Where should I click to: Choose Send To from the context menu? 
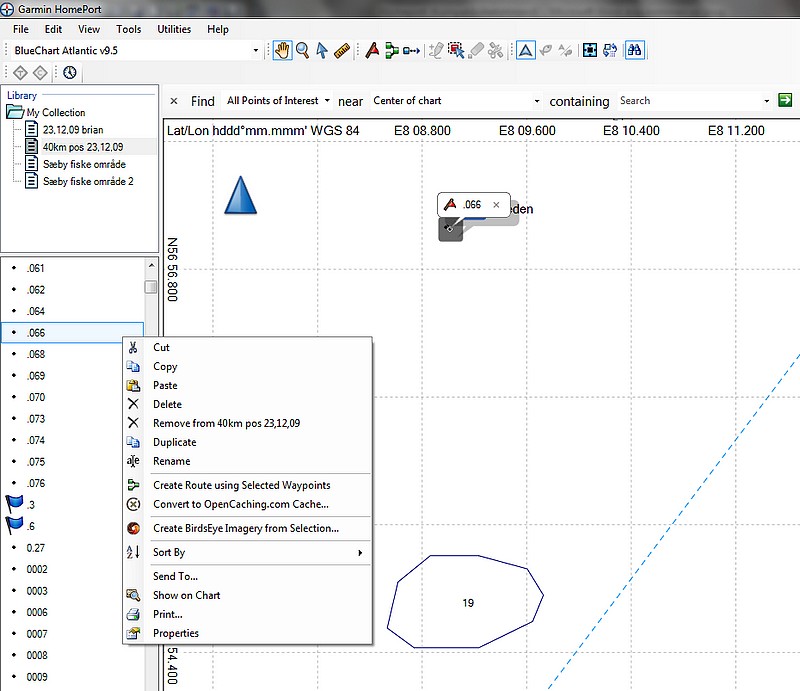[247, 576]
